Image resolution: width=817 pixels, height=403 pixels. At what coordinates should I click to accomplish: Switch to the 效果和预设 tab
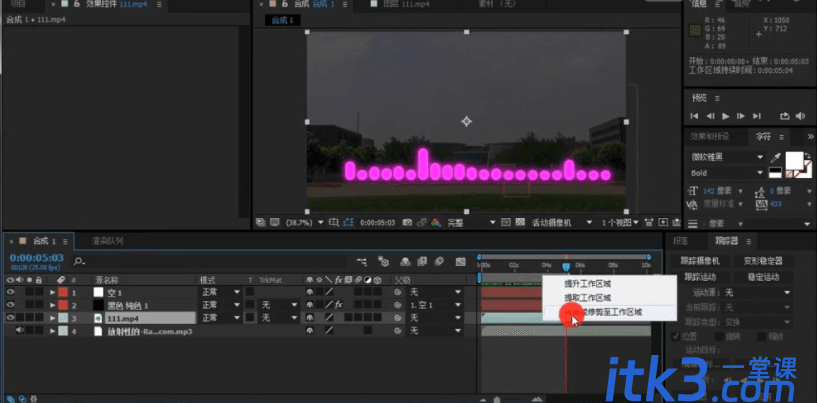coord(710,137)
